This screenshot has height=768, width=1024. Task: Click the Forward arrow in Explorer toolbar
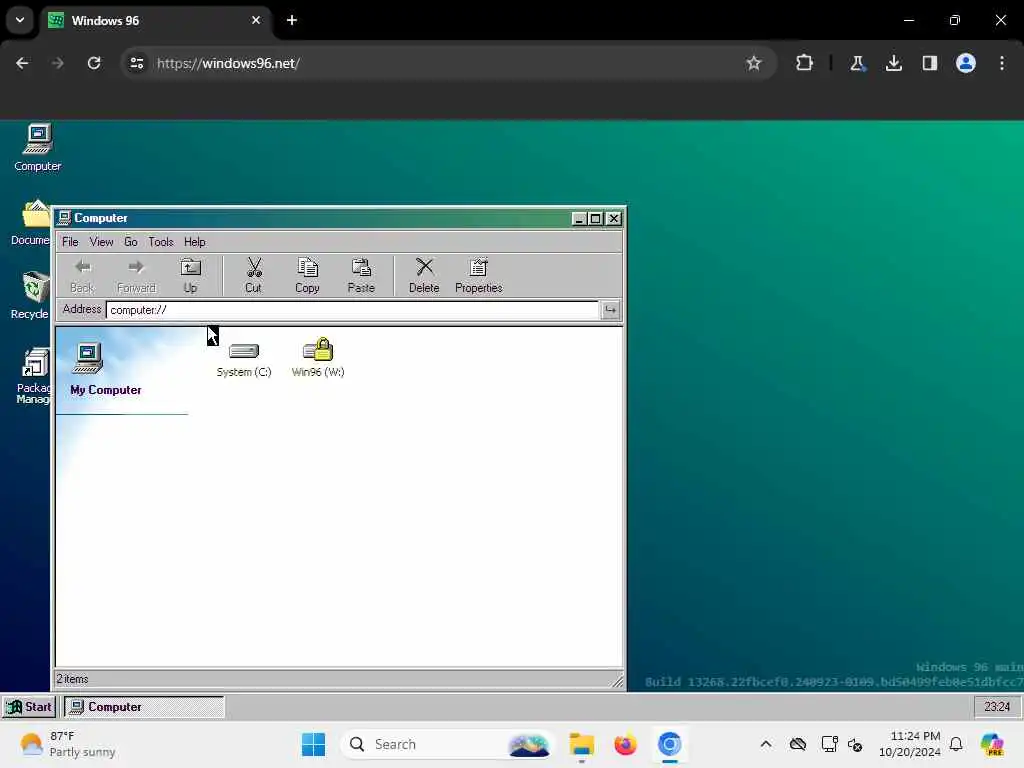(136, 275)
